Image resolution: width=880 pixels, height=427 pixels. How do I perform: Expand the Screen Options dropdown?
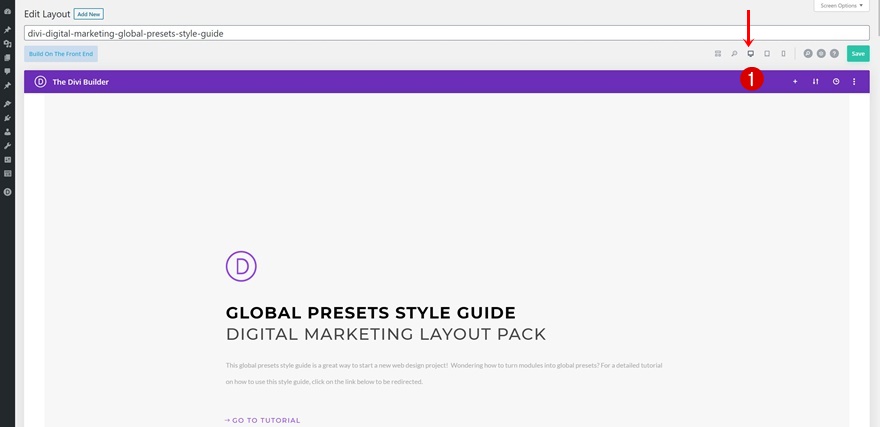pos(841,6)
